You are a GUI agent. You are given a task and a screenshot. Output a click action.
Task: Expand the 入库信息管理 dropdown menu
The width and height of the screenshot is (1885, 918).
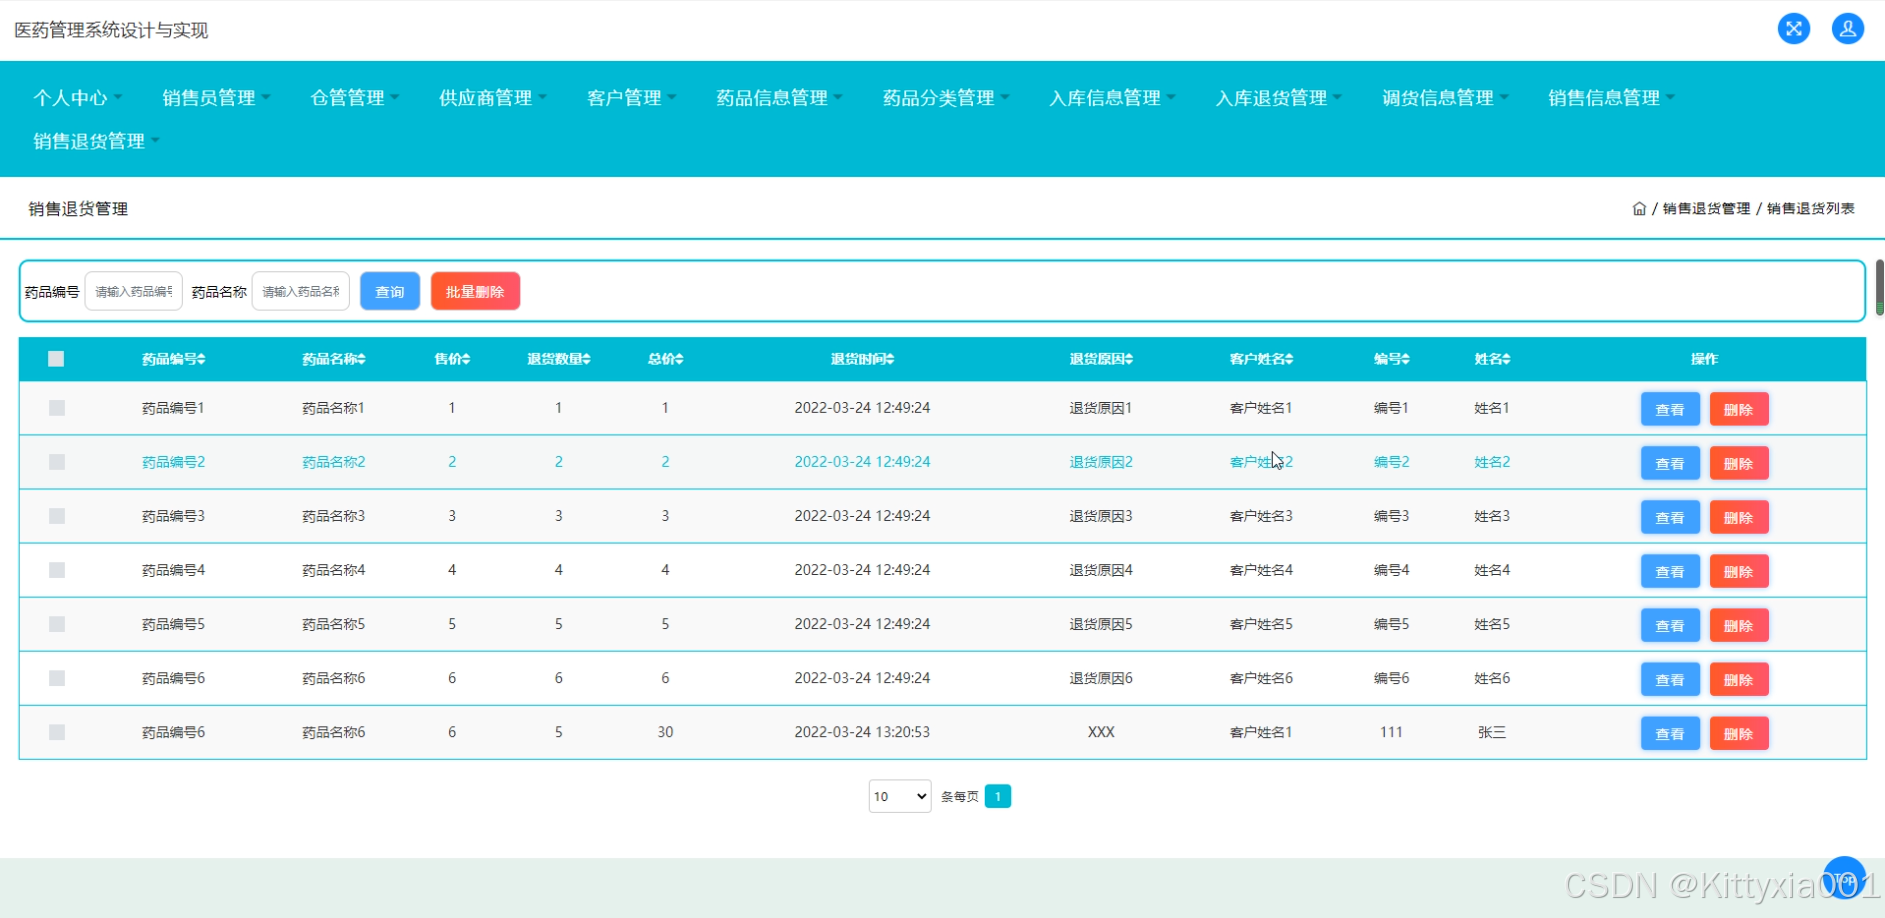(1112, 98)
